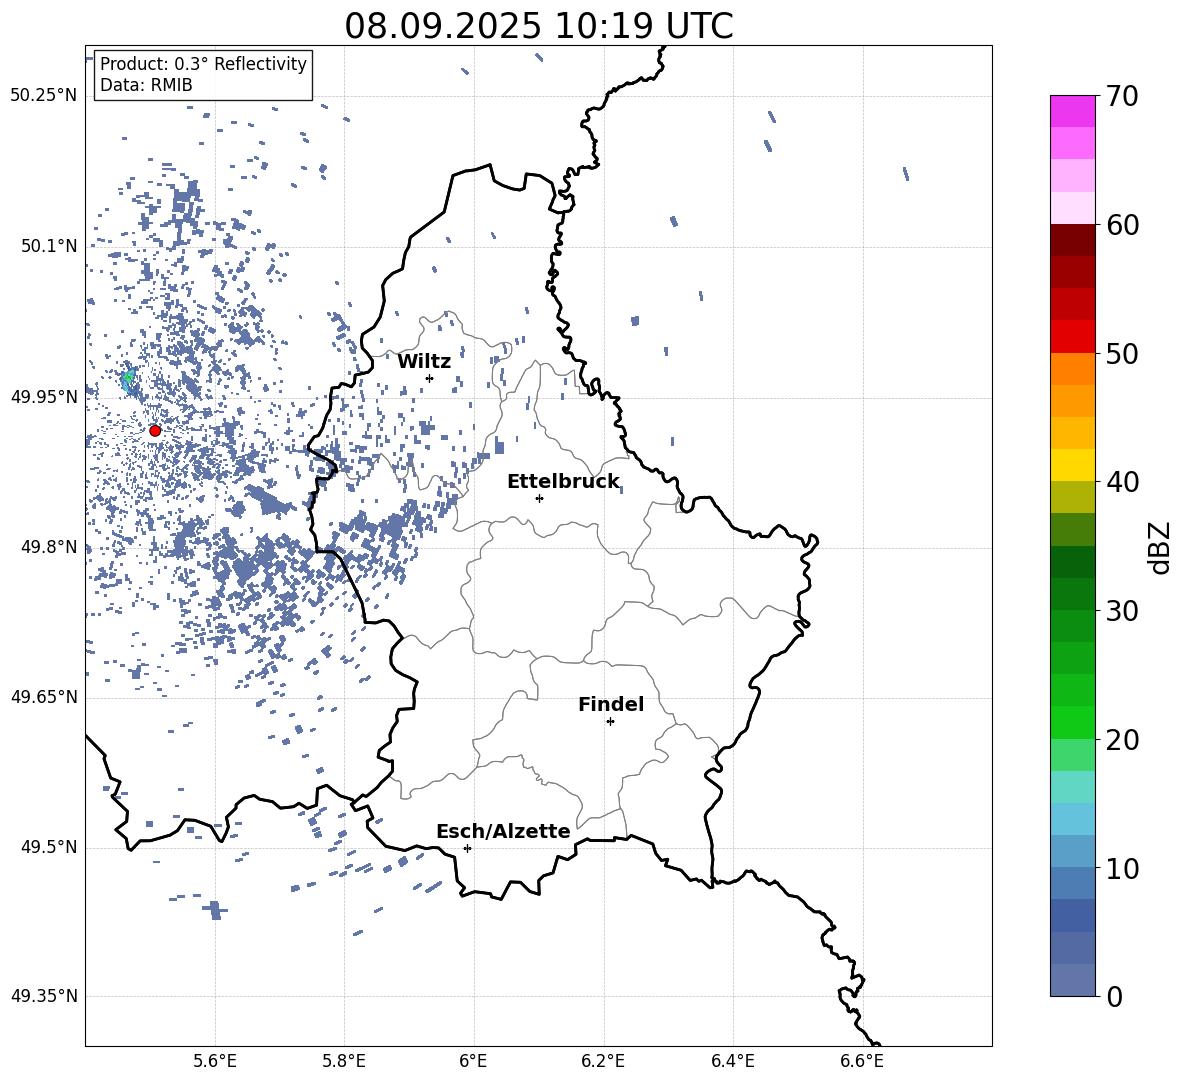The image size is (1184, 1081).
Task: Click the 'Wiltz' city label
Action: click(x=424, y=361)
